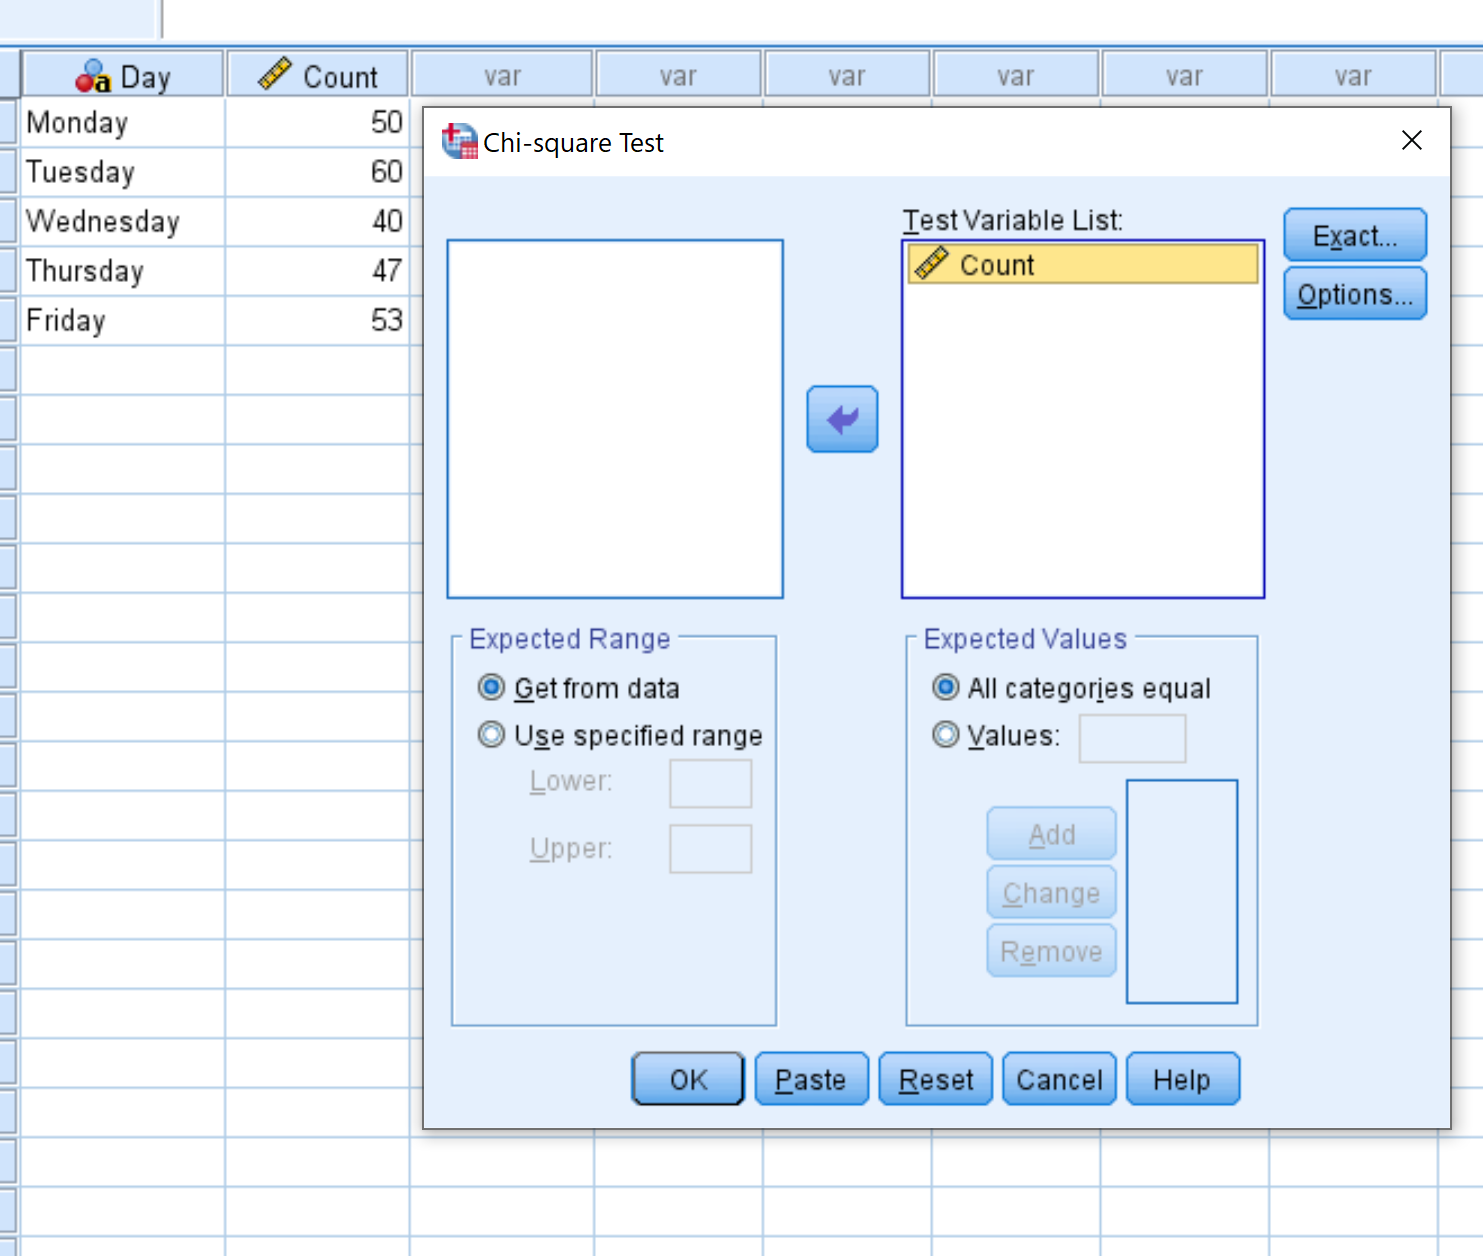Select the Count column header
The height and width of the screenshot is (1256, 1483).
tap(317, 76)
